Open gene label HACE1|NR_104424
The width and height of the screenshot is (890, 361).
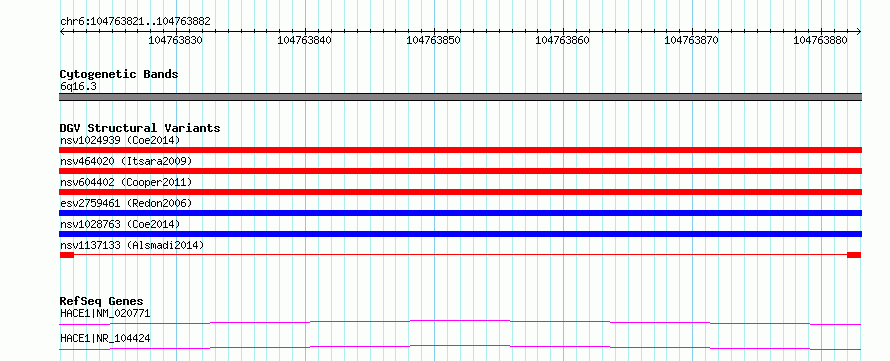(105, 338)
